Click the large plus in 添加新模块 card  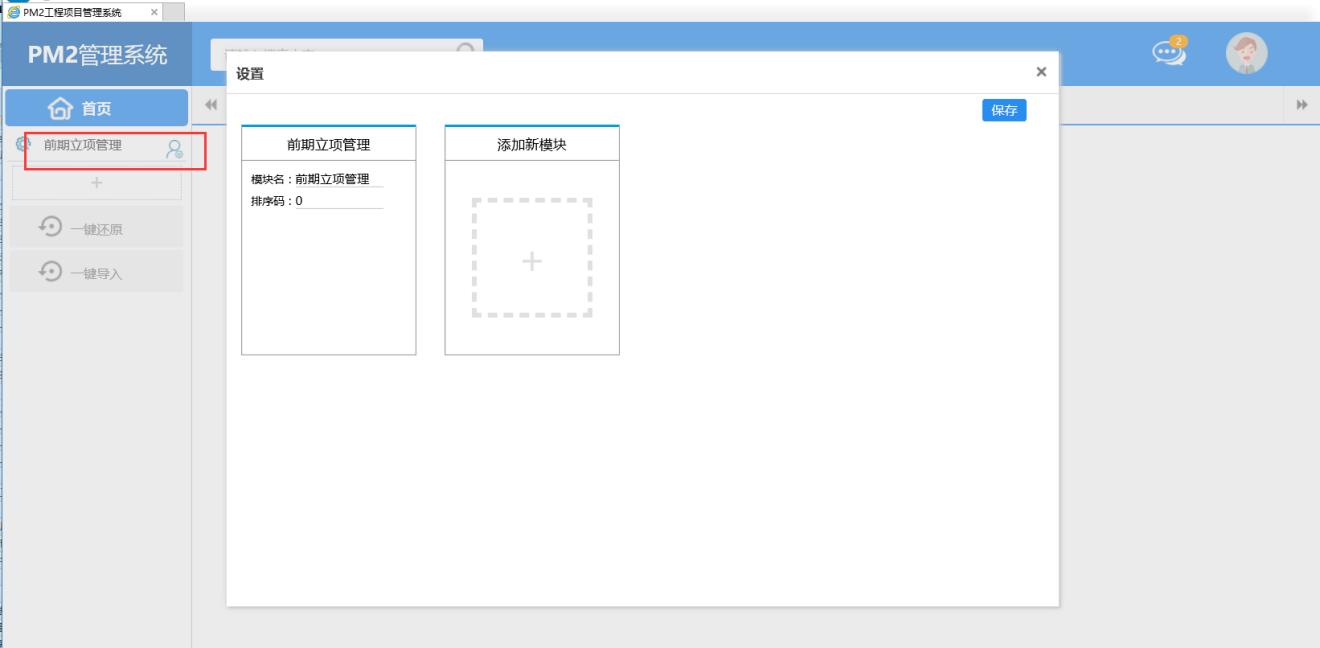532,261
